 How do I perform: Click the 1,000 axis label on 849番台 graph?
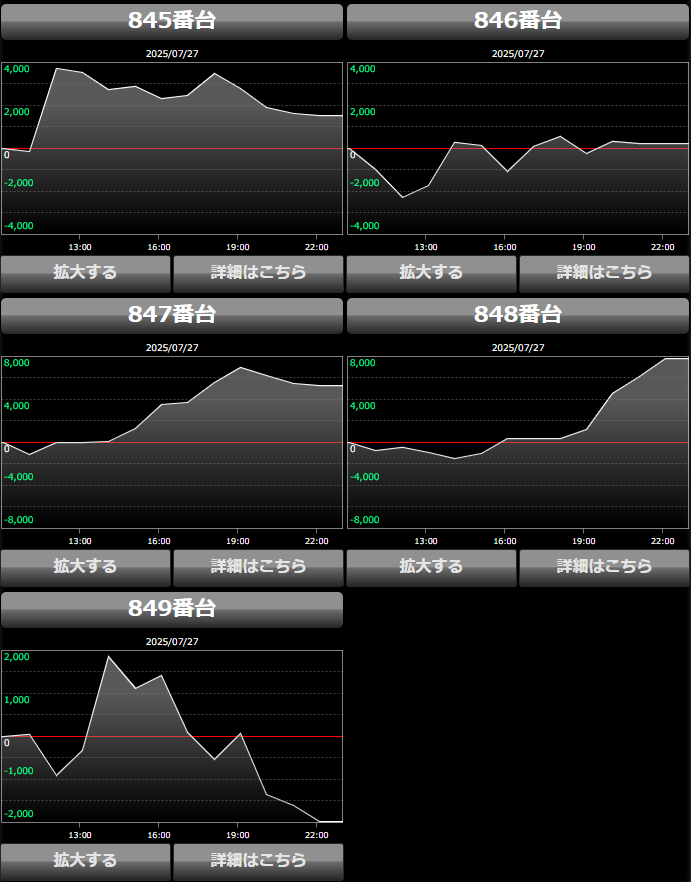coord(16,700)
